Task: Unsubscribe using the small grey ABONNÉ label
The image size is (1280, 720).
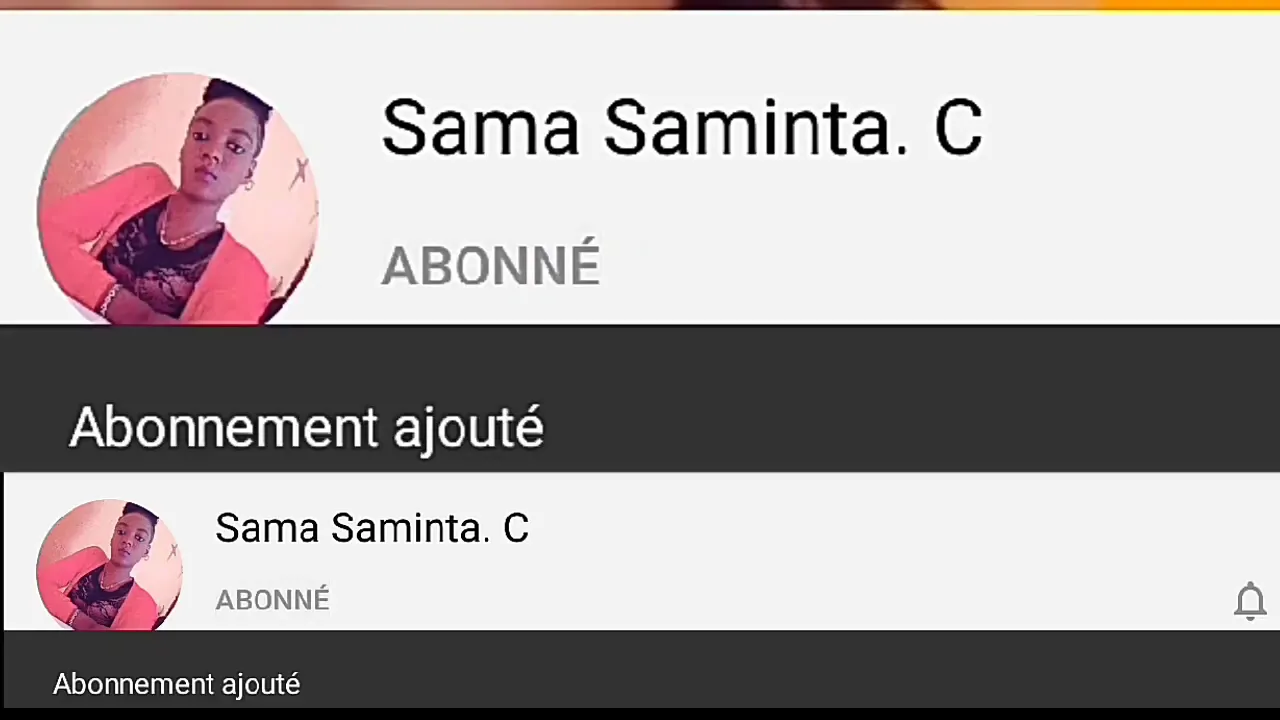Action: (x=272, y=600)
